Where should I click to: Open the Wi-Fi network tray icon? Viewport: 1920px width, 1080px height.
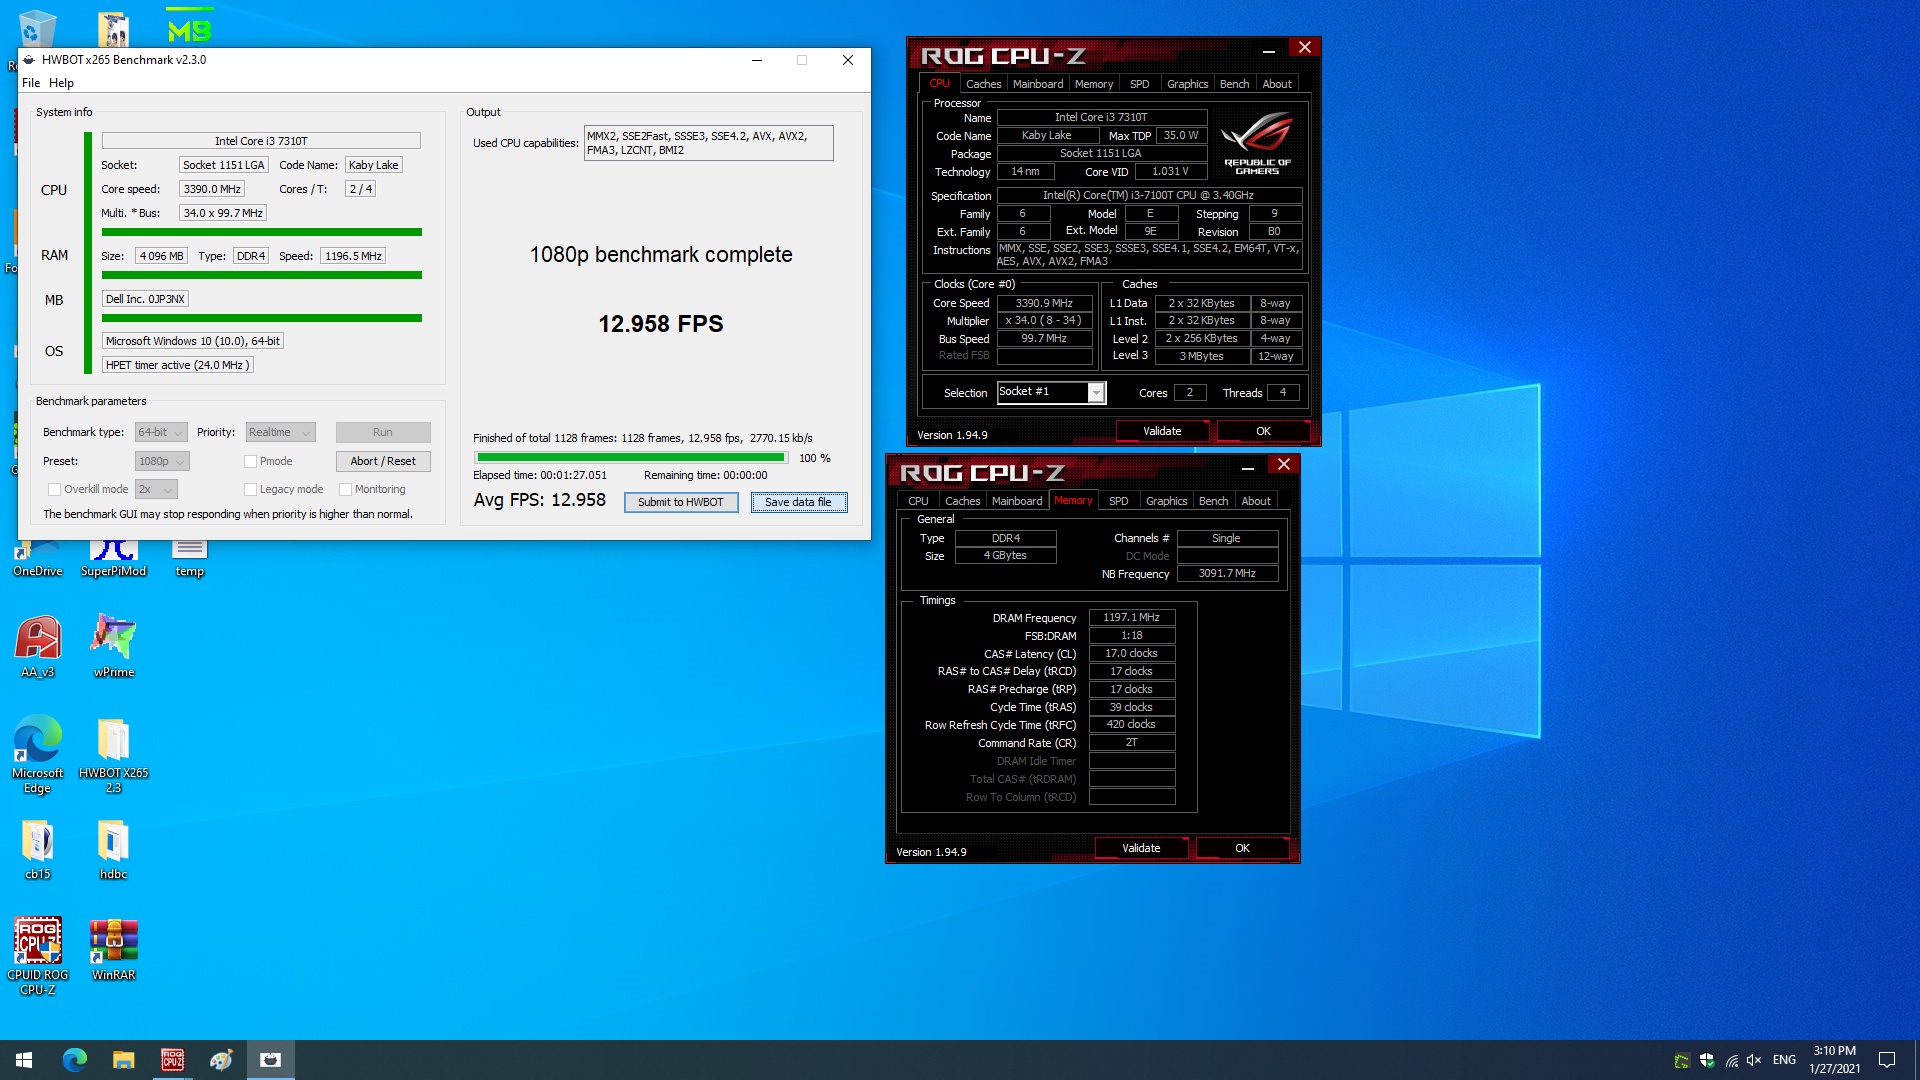point(1731,1061)
